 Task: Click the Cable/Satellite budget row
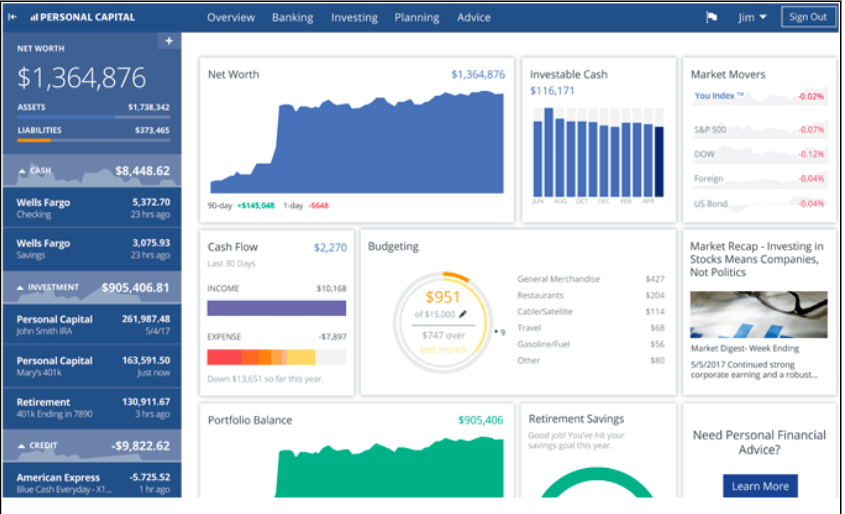[x=591, y=311]
